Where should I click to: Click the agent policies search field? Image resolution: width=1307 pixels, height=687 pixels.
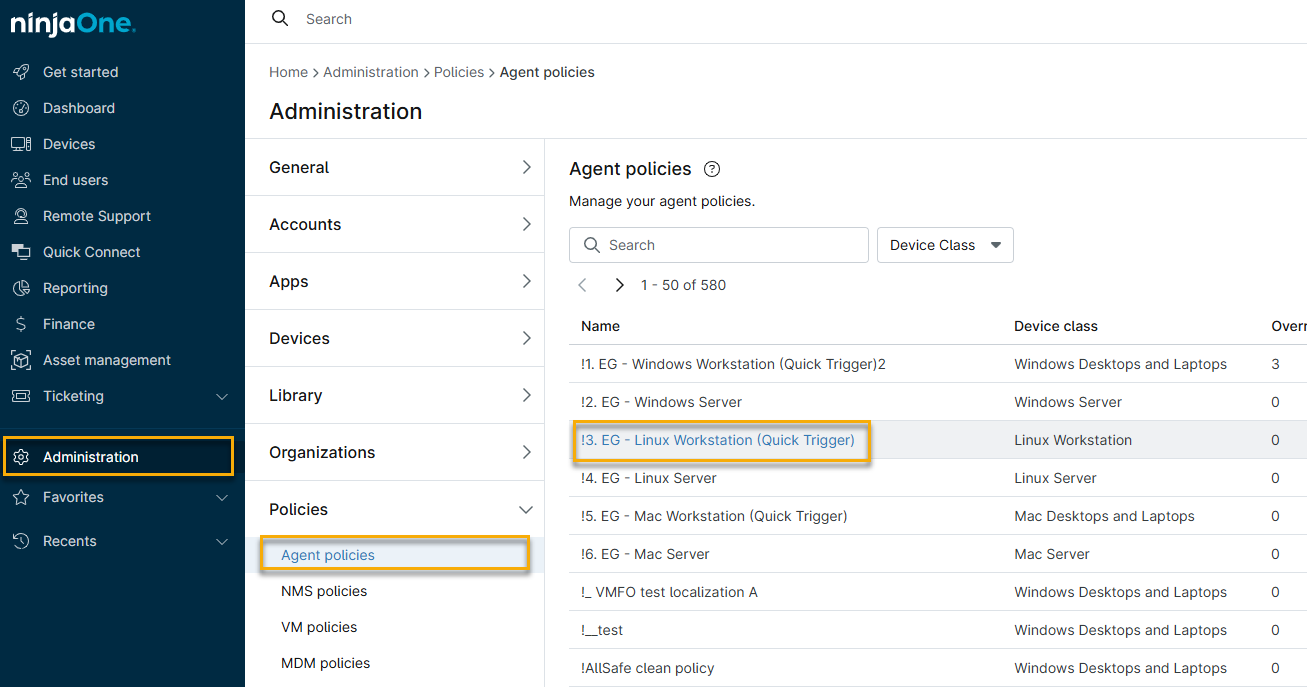point(730,245)
